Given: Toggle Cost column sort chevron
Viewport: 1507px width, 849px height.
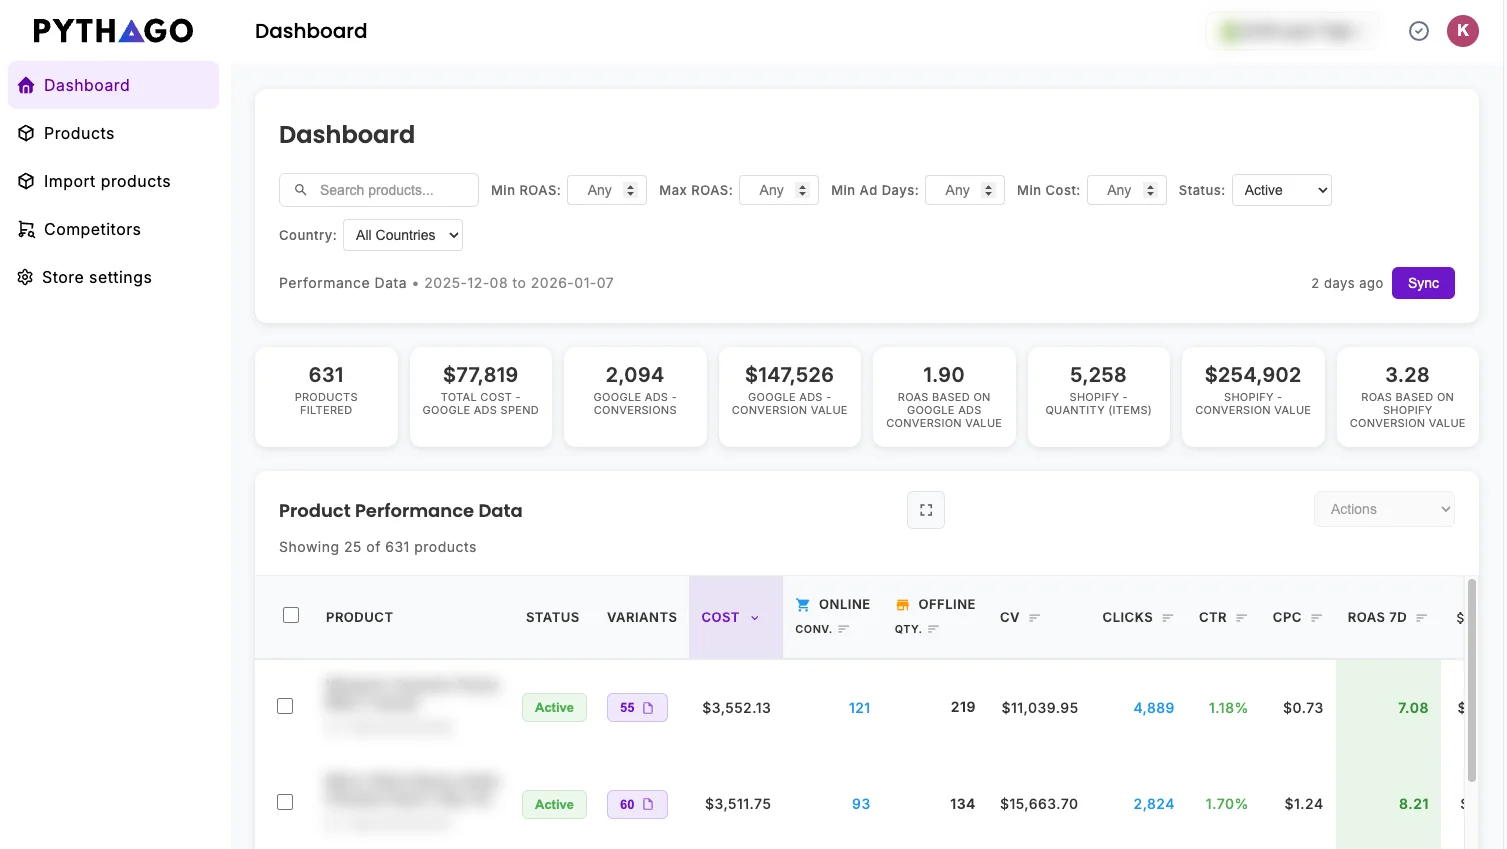Looking at the screenshot, I should click(x=755, y=618).
